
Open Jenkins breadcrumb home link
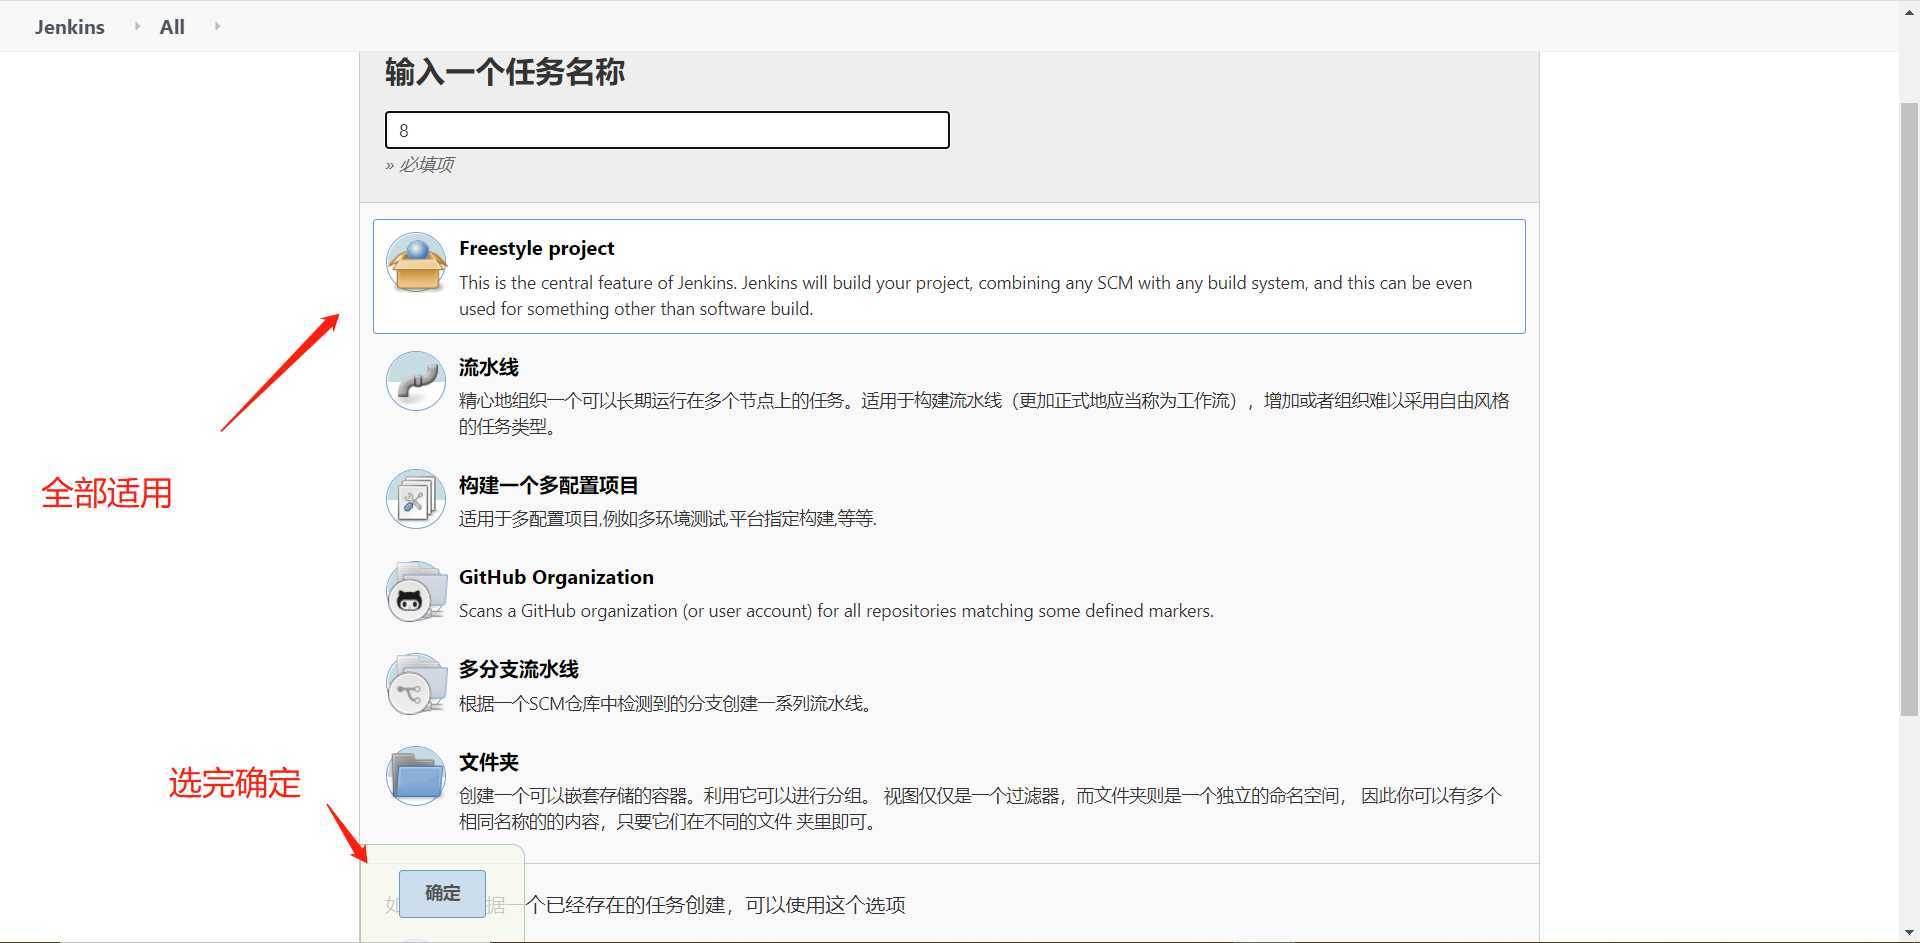69,27
